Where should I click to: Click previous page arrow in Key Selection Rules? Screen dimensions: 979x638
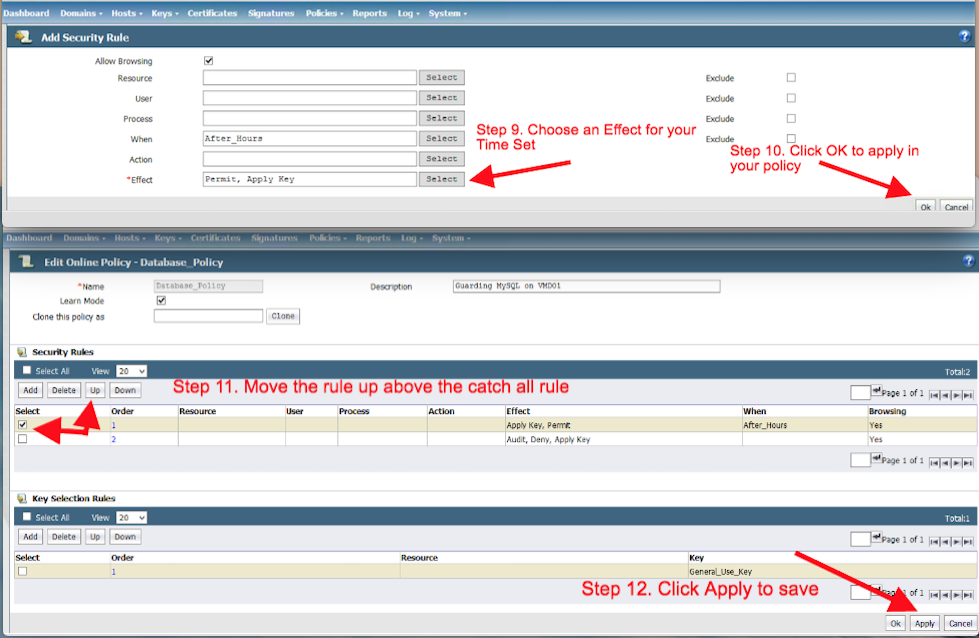click(945, 540)
